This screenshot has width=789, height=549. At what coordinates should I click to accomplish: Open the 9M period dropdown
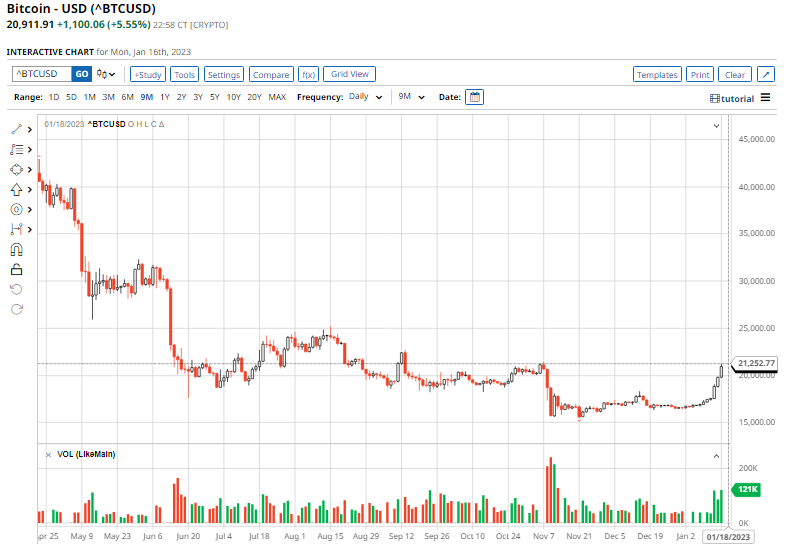click(412, 97)
